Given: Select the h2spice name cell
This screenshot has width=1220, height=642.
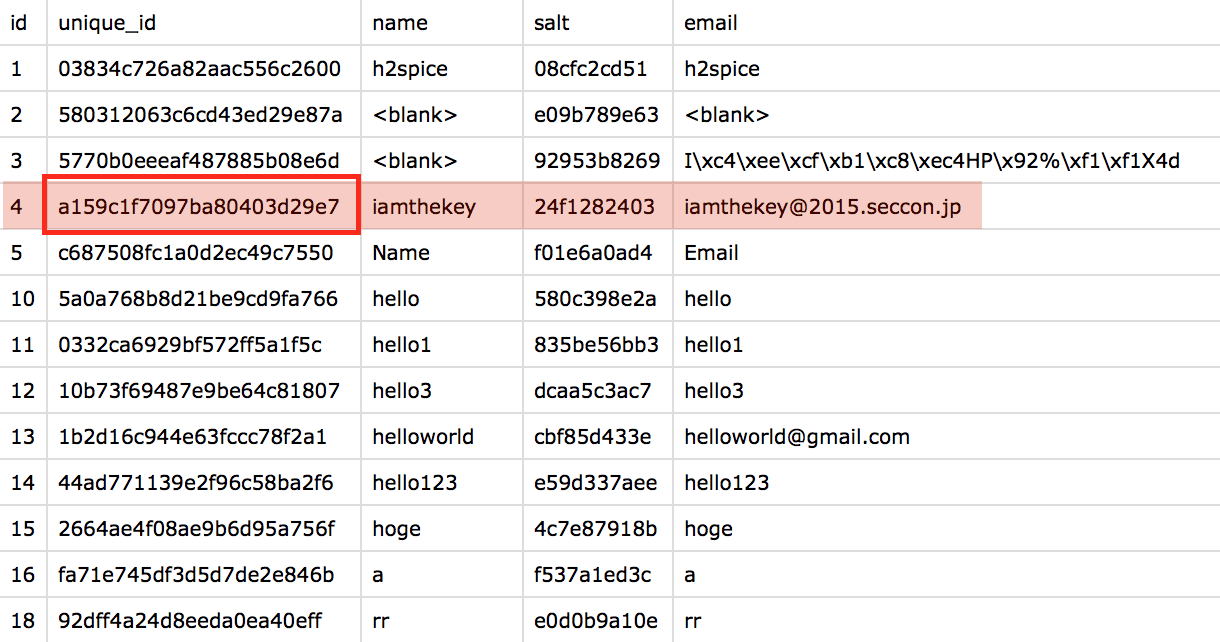Looking at the screenshot, I should click(x=410, y=69).
